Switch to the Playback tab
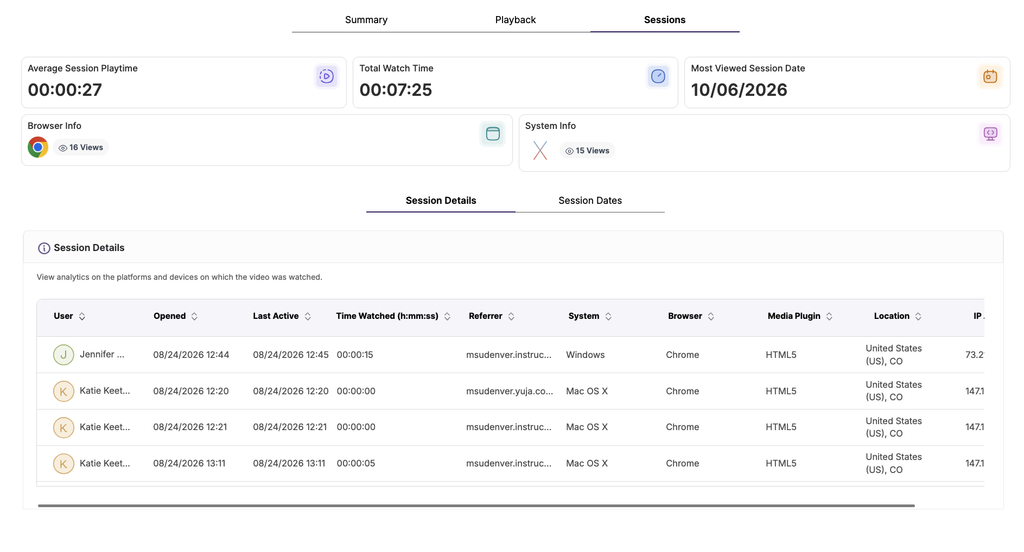The width and height of the screenshot is (1024, 552). (x=515, y=20)
